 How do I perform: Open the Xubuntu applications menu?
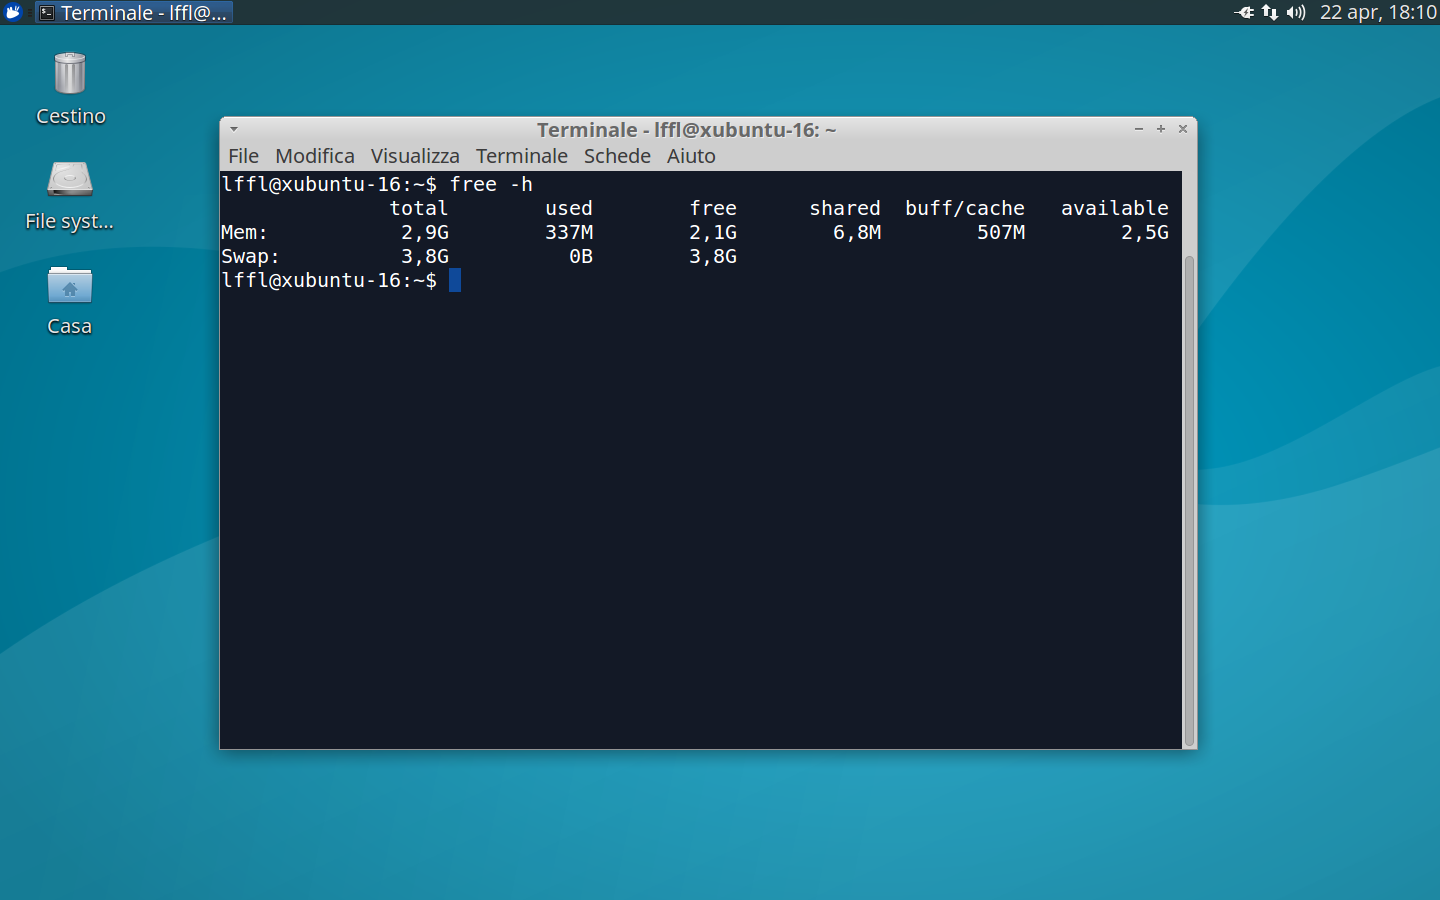[12, 12]
